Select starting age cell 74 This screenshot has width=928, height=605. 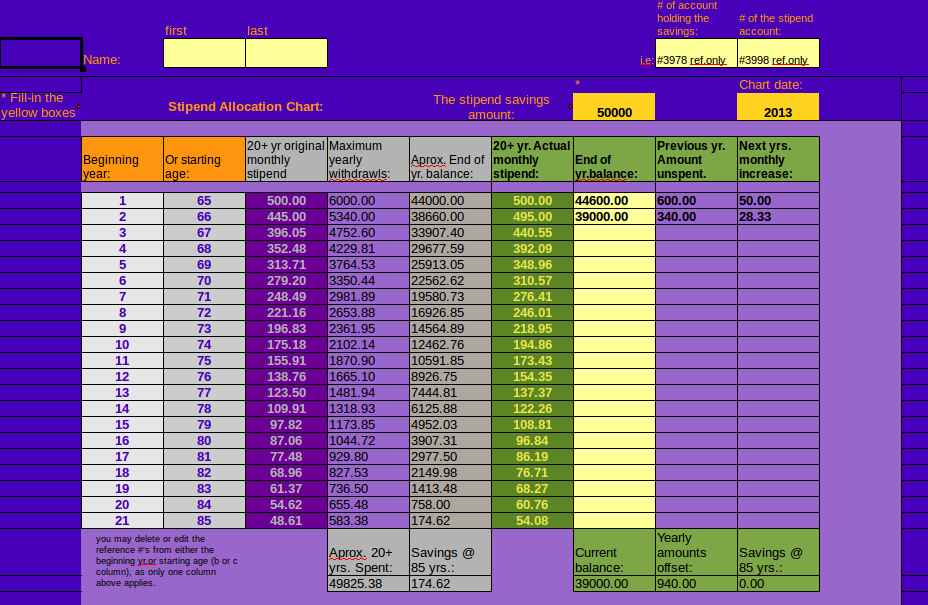pos(204,345)
